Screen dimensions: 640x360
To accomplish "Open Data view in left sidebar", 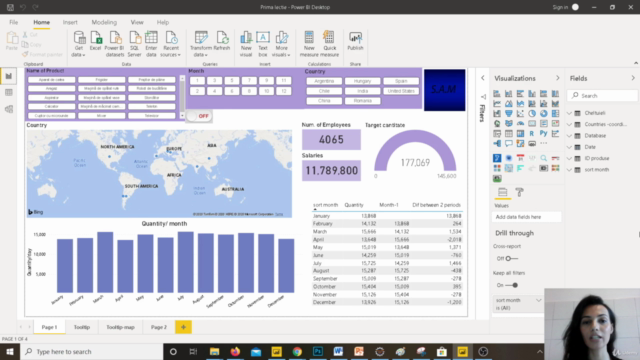I will [9, 93].
